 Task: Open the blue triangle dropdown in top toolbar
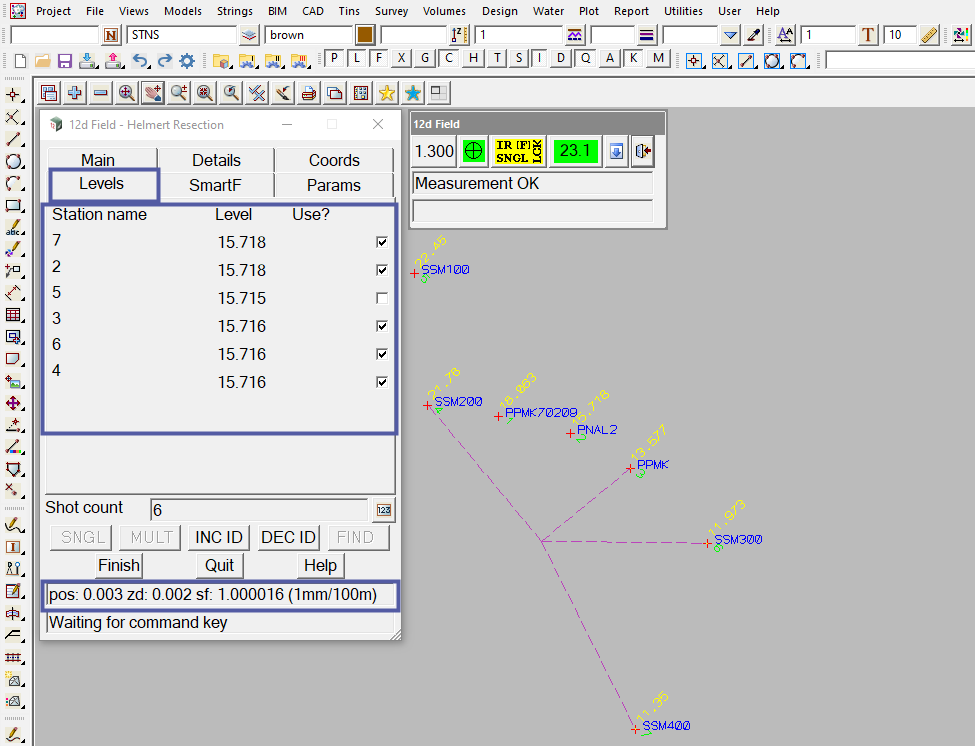coord(730,35)
